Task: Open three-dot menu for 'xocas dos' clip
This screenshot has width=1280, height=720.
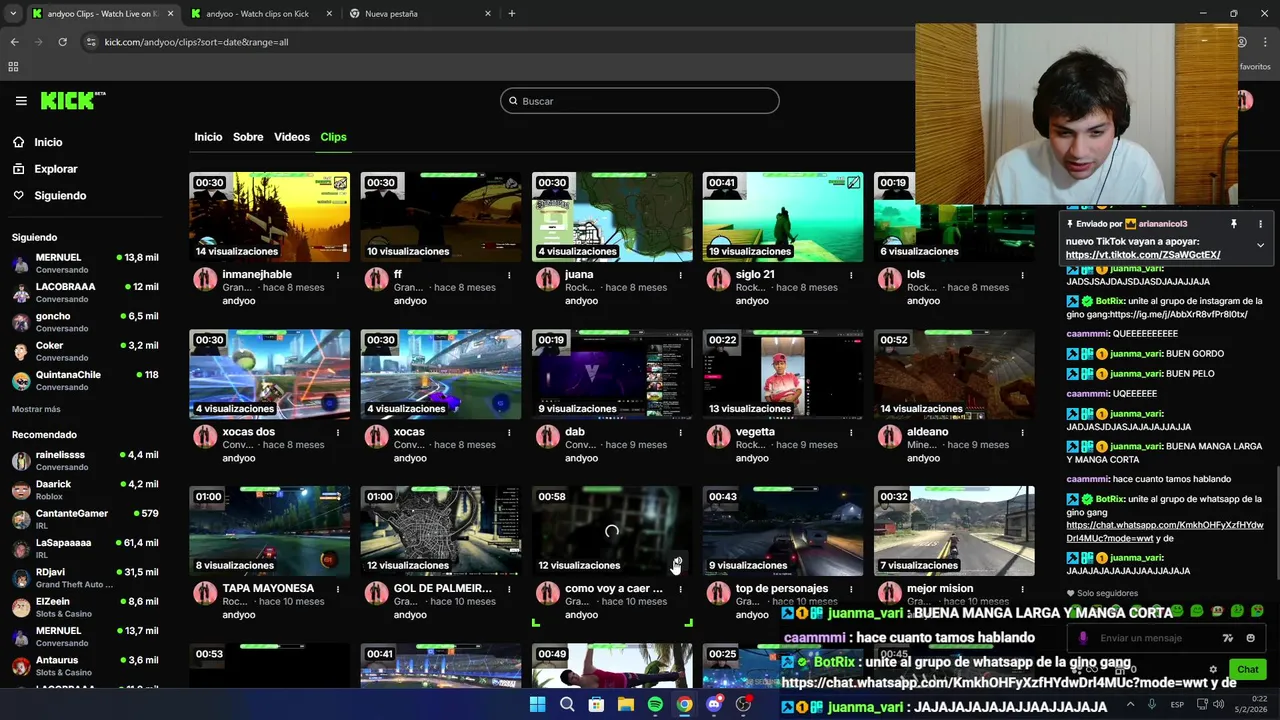Action: (x=338, y=432)
